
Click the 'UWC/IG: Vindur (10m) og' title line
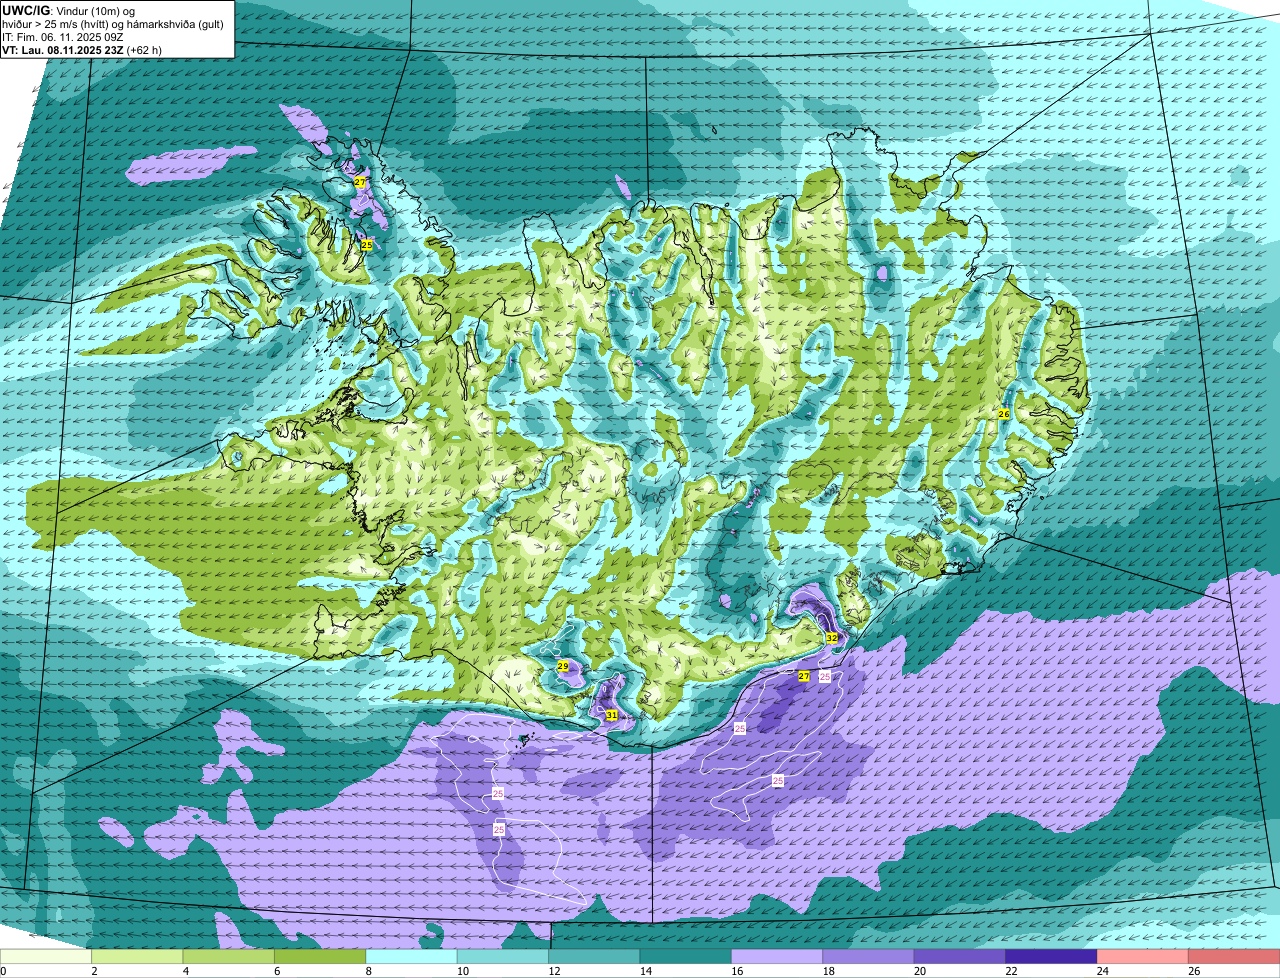(x=70, y=10)
